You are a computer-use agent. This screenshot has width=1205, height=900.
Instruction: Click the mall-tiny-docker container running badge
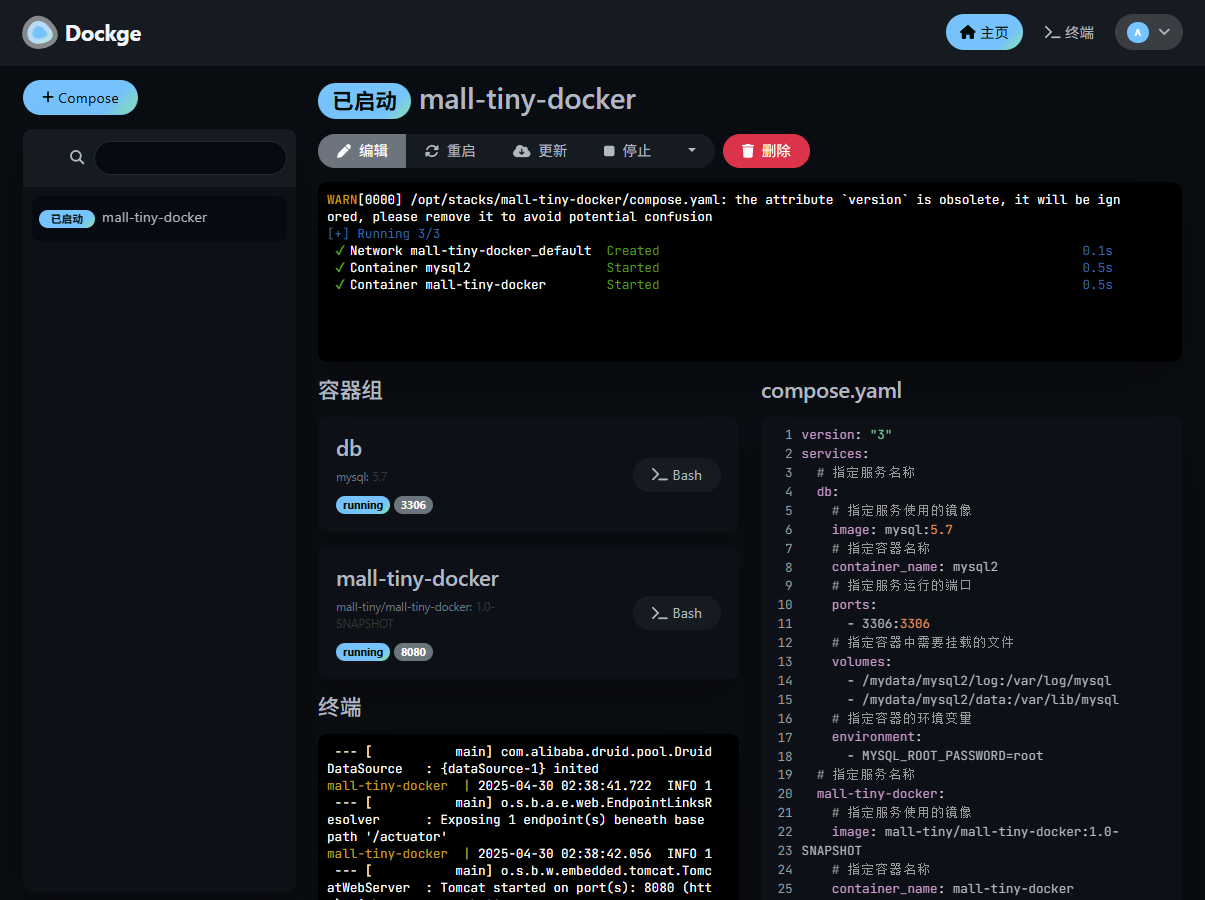tap(363, 652)
